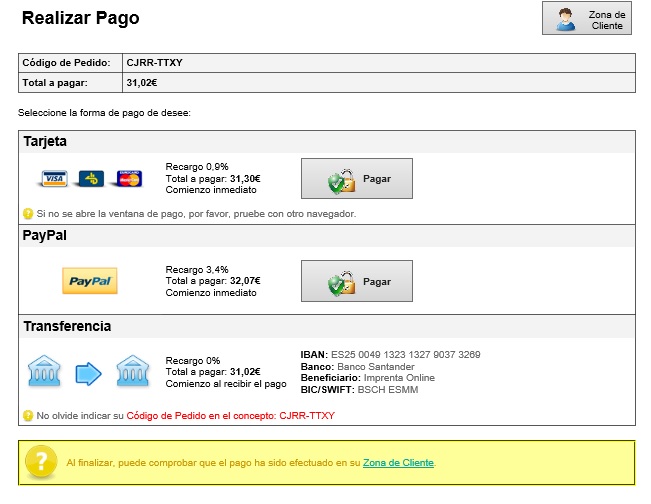Click the left bank building icon

[44, 373]
